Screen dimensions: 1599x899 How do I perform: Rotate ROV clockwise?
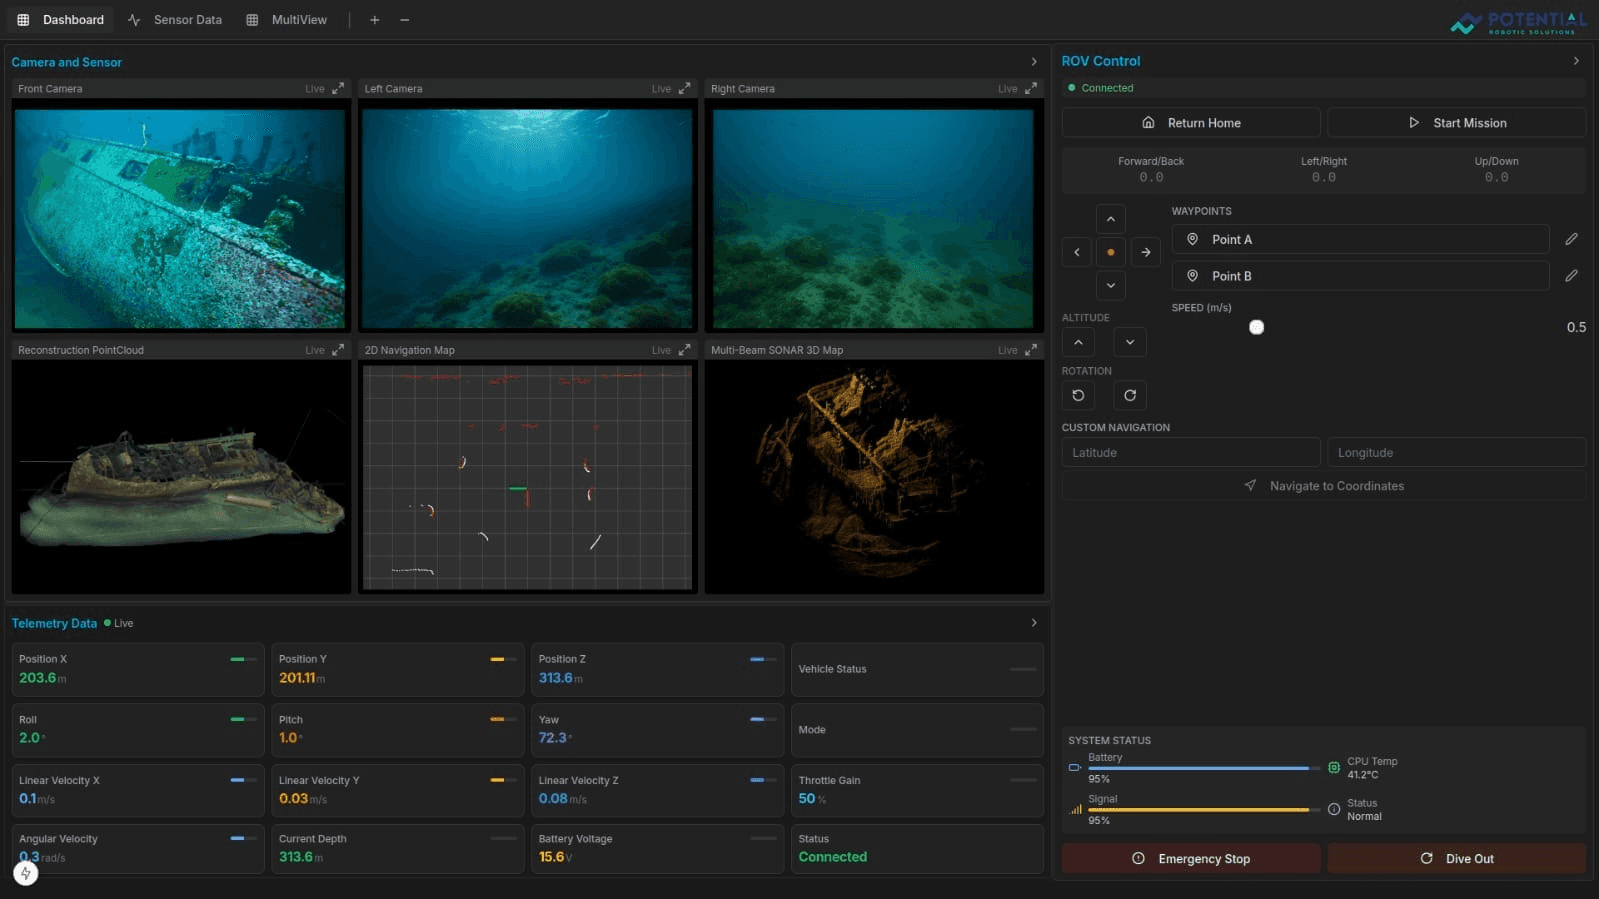(x=1130, y=395)
